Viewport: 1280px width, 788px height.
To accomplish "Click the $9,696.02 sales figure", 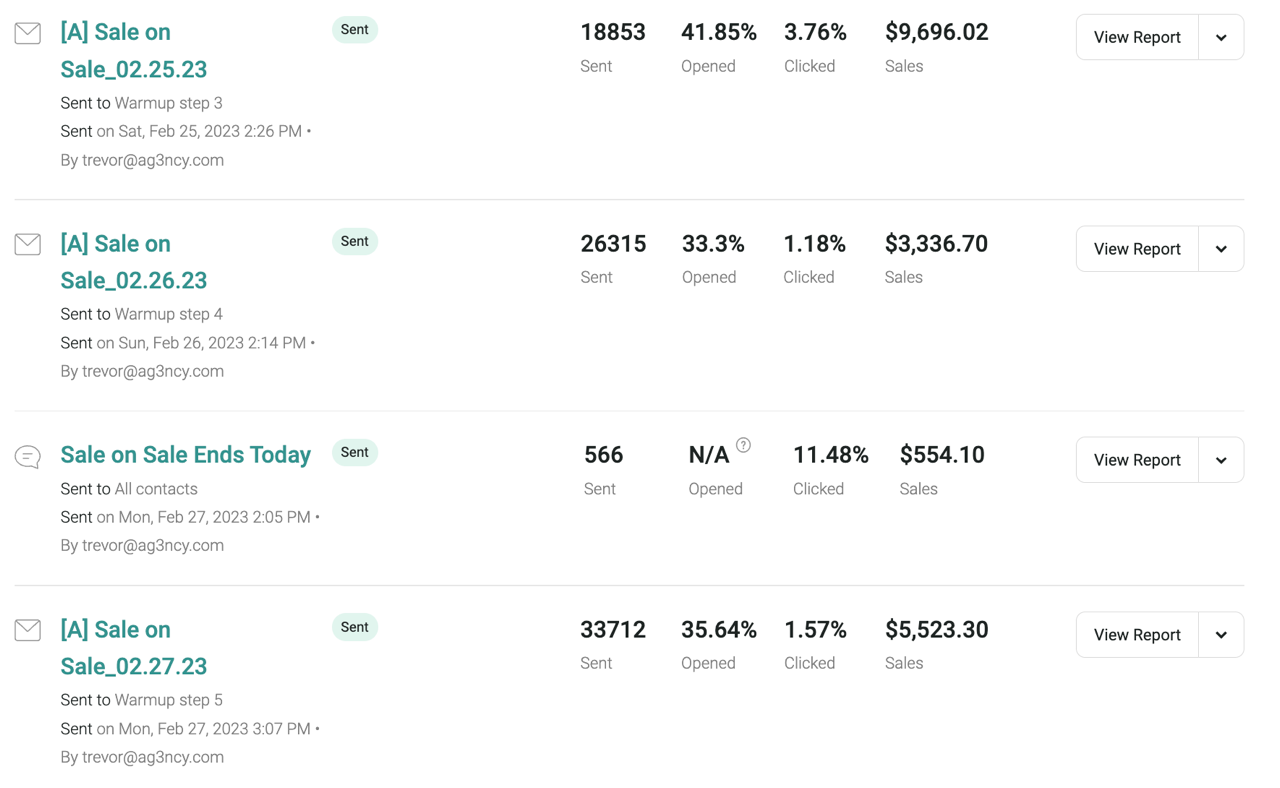I will coord(937,32).
